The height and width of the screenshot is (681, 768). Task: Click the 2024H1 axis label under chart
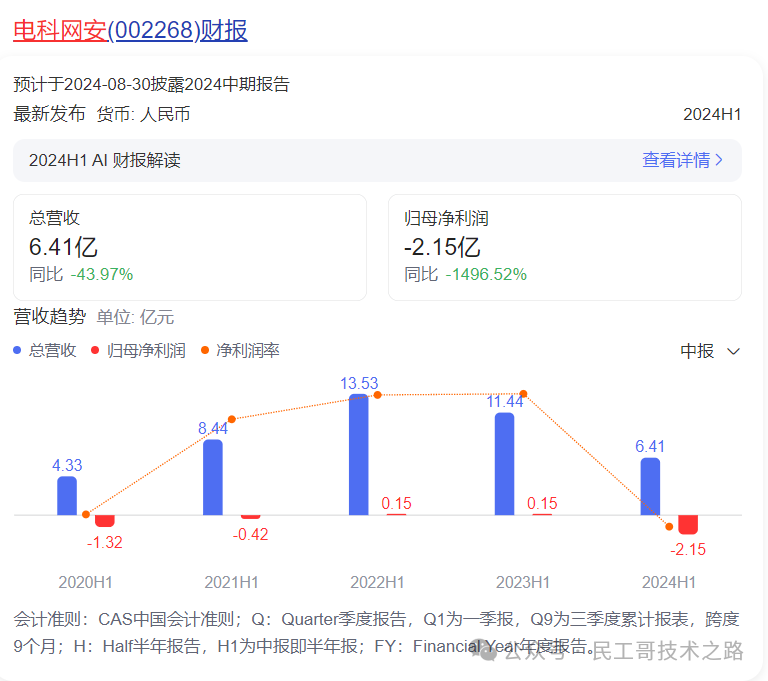click(669, 582)
